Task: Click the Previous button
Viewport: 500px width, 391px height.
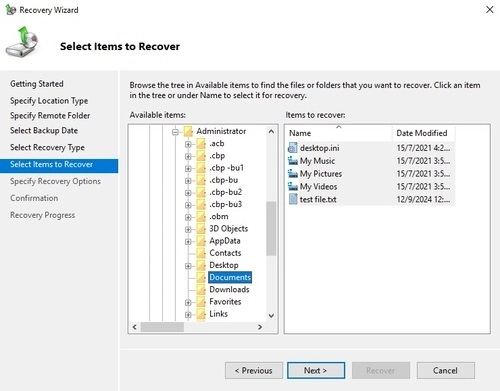Action: pos(254,370)
